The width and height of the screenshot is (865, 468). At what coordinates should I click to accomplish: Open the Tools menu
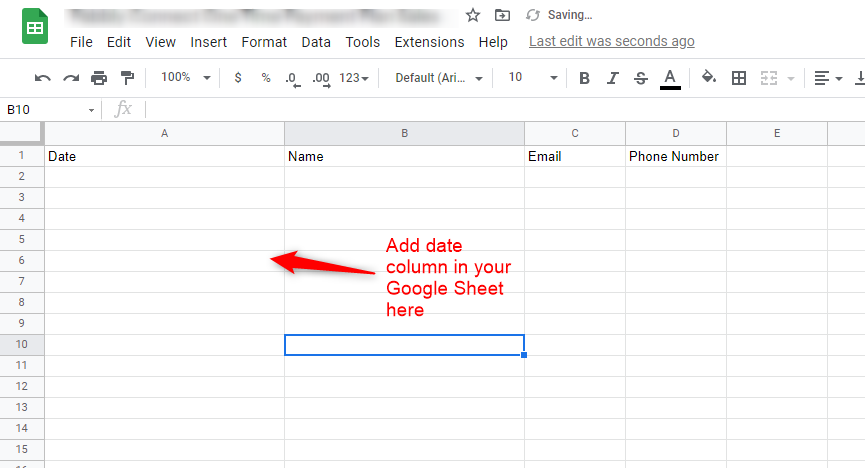pyautogui.click(x=362, y=42)
